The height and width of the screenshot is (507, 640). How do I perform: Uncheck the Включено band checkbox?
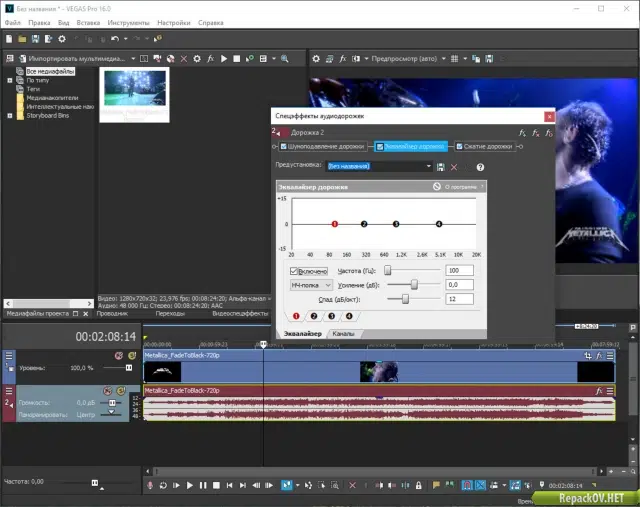pyautogui.click(x=293, y=271)
